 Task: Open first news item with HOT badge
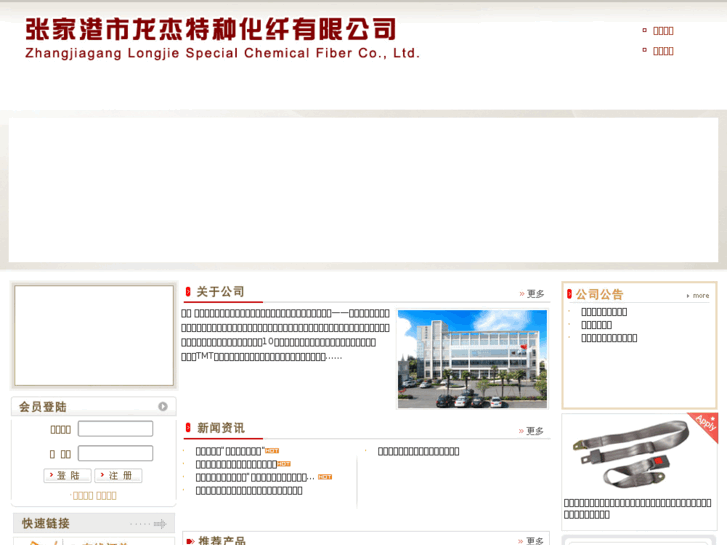pyautogui.click(x=230, y=451)
